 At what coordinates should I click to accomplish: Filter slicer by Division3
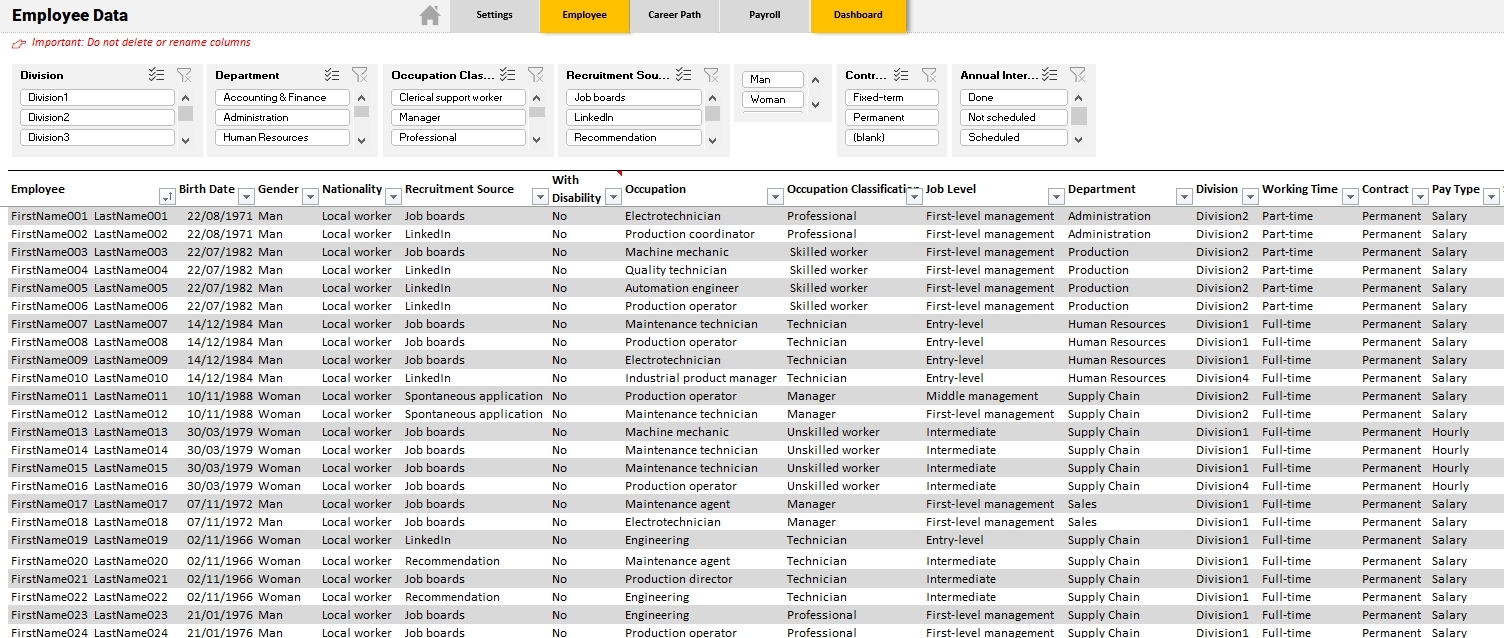pyautogui.click(x=97, y=137)
